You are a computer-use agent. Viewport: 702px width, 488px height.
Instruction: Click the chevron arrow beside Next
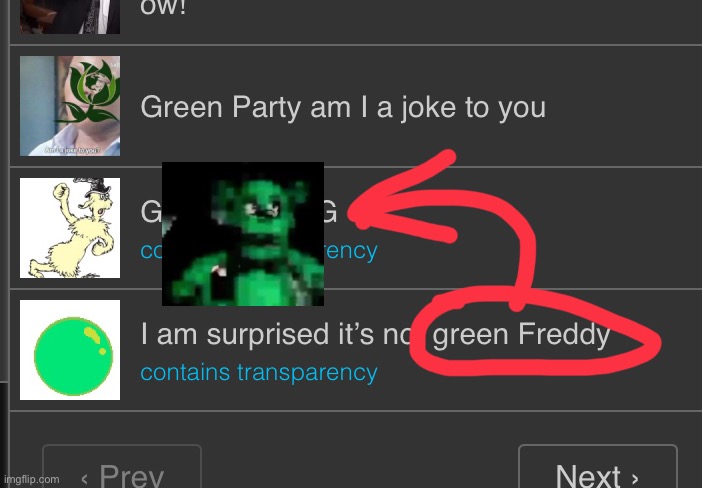[x=634, y=479]
